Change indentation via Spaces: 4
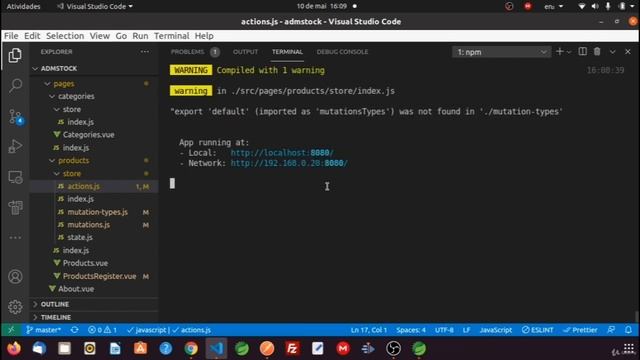The image size is (640, 360). 411,330
